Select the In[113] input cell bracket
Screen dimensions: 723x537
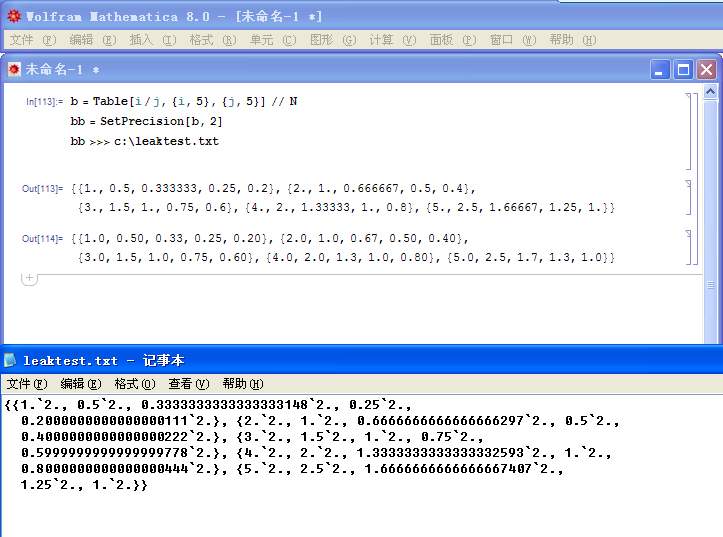[x=688, y=132]
